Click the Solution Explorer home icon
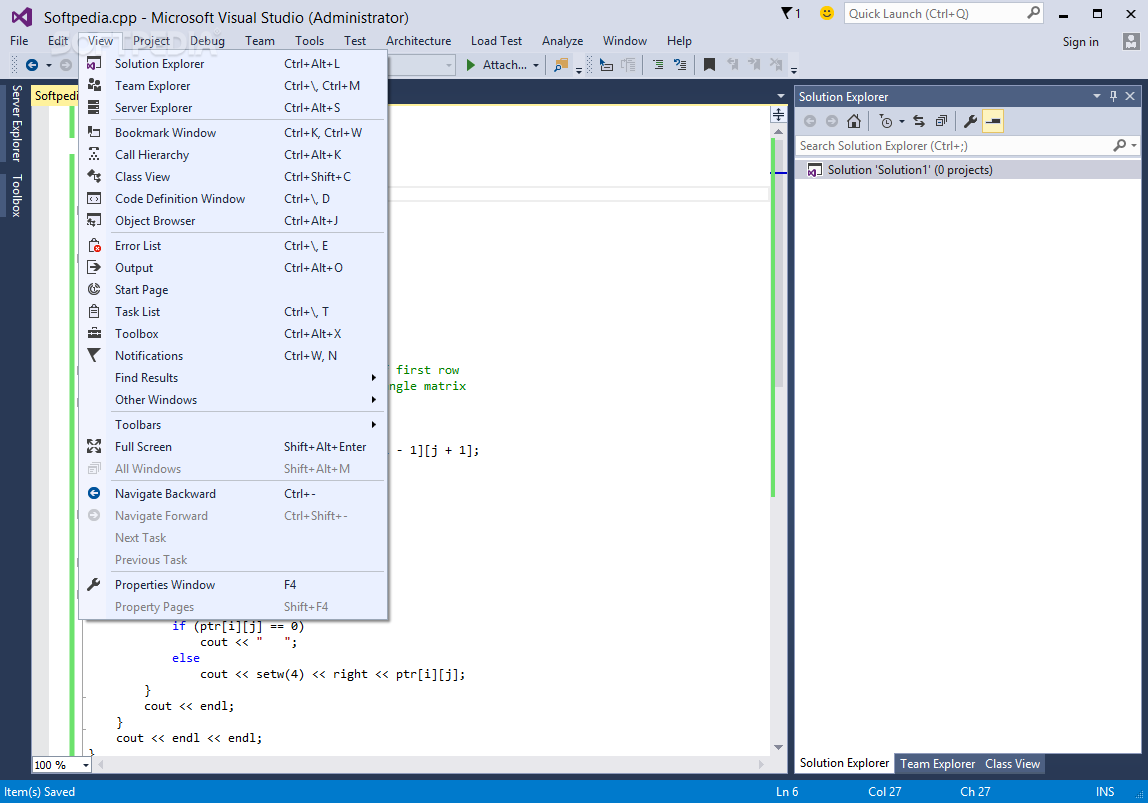The height and width of the screenshot is (803, 1148). point(854,122)
